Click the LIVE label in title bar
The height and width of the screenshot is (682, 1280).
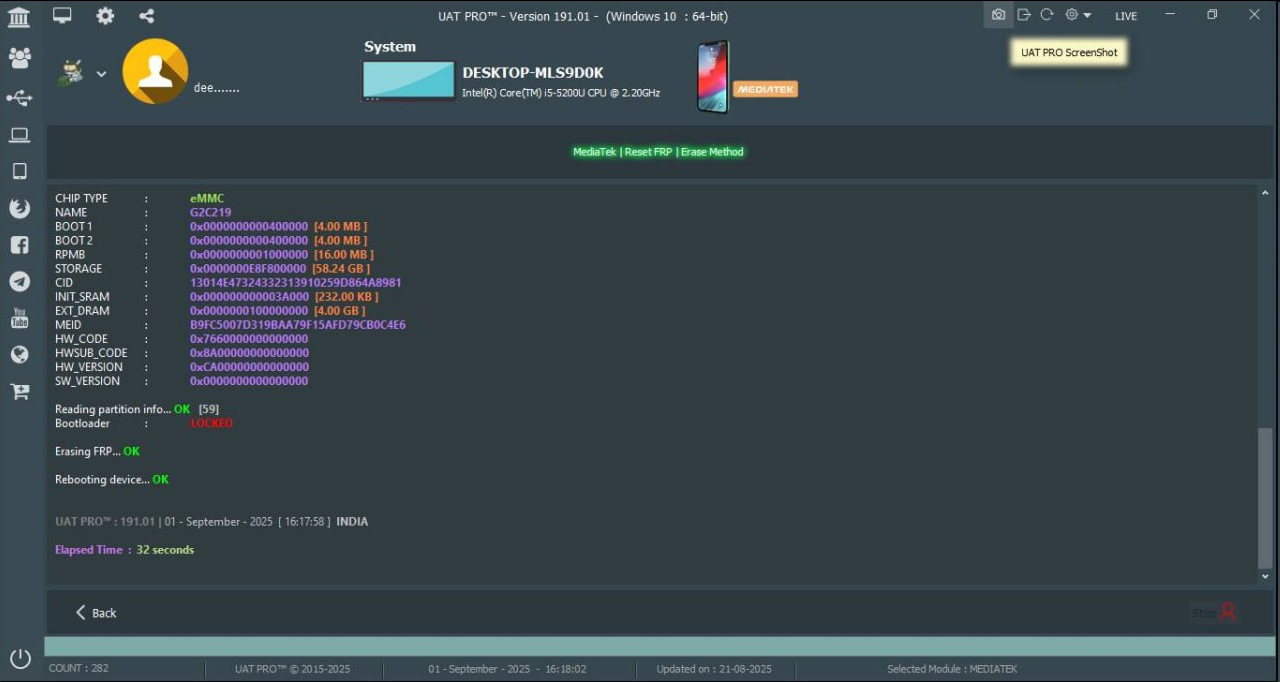click(x=1126, y=16)
